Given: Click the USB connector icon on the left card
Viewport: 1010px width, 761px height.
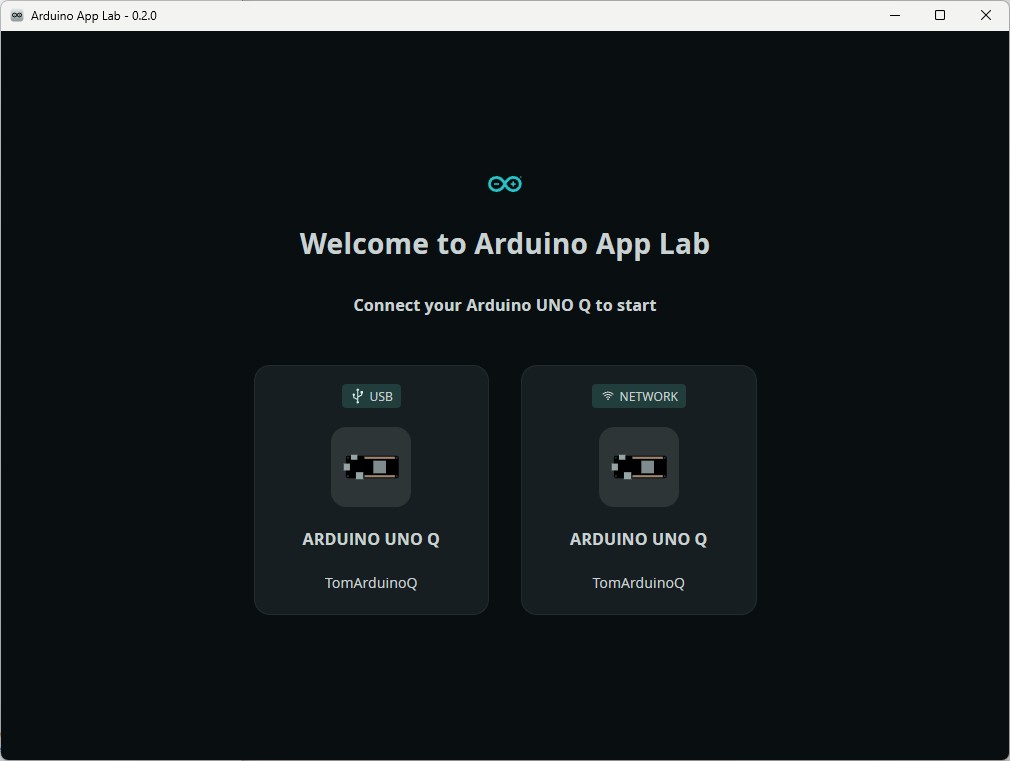Looking at the screenshot, I should click(356, 396).
